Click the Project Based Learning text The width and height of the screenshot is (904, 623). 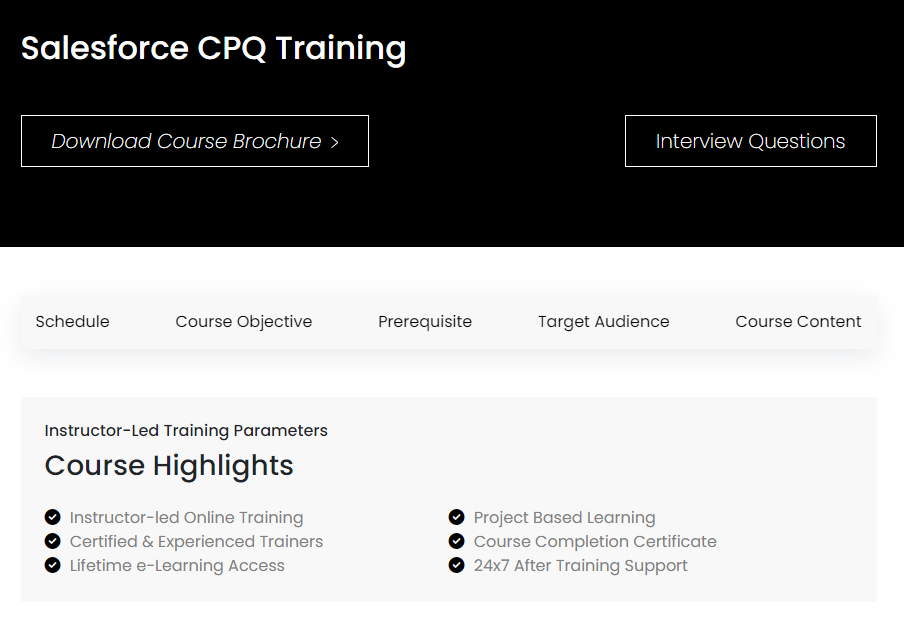tap(564, 517)
